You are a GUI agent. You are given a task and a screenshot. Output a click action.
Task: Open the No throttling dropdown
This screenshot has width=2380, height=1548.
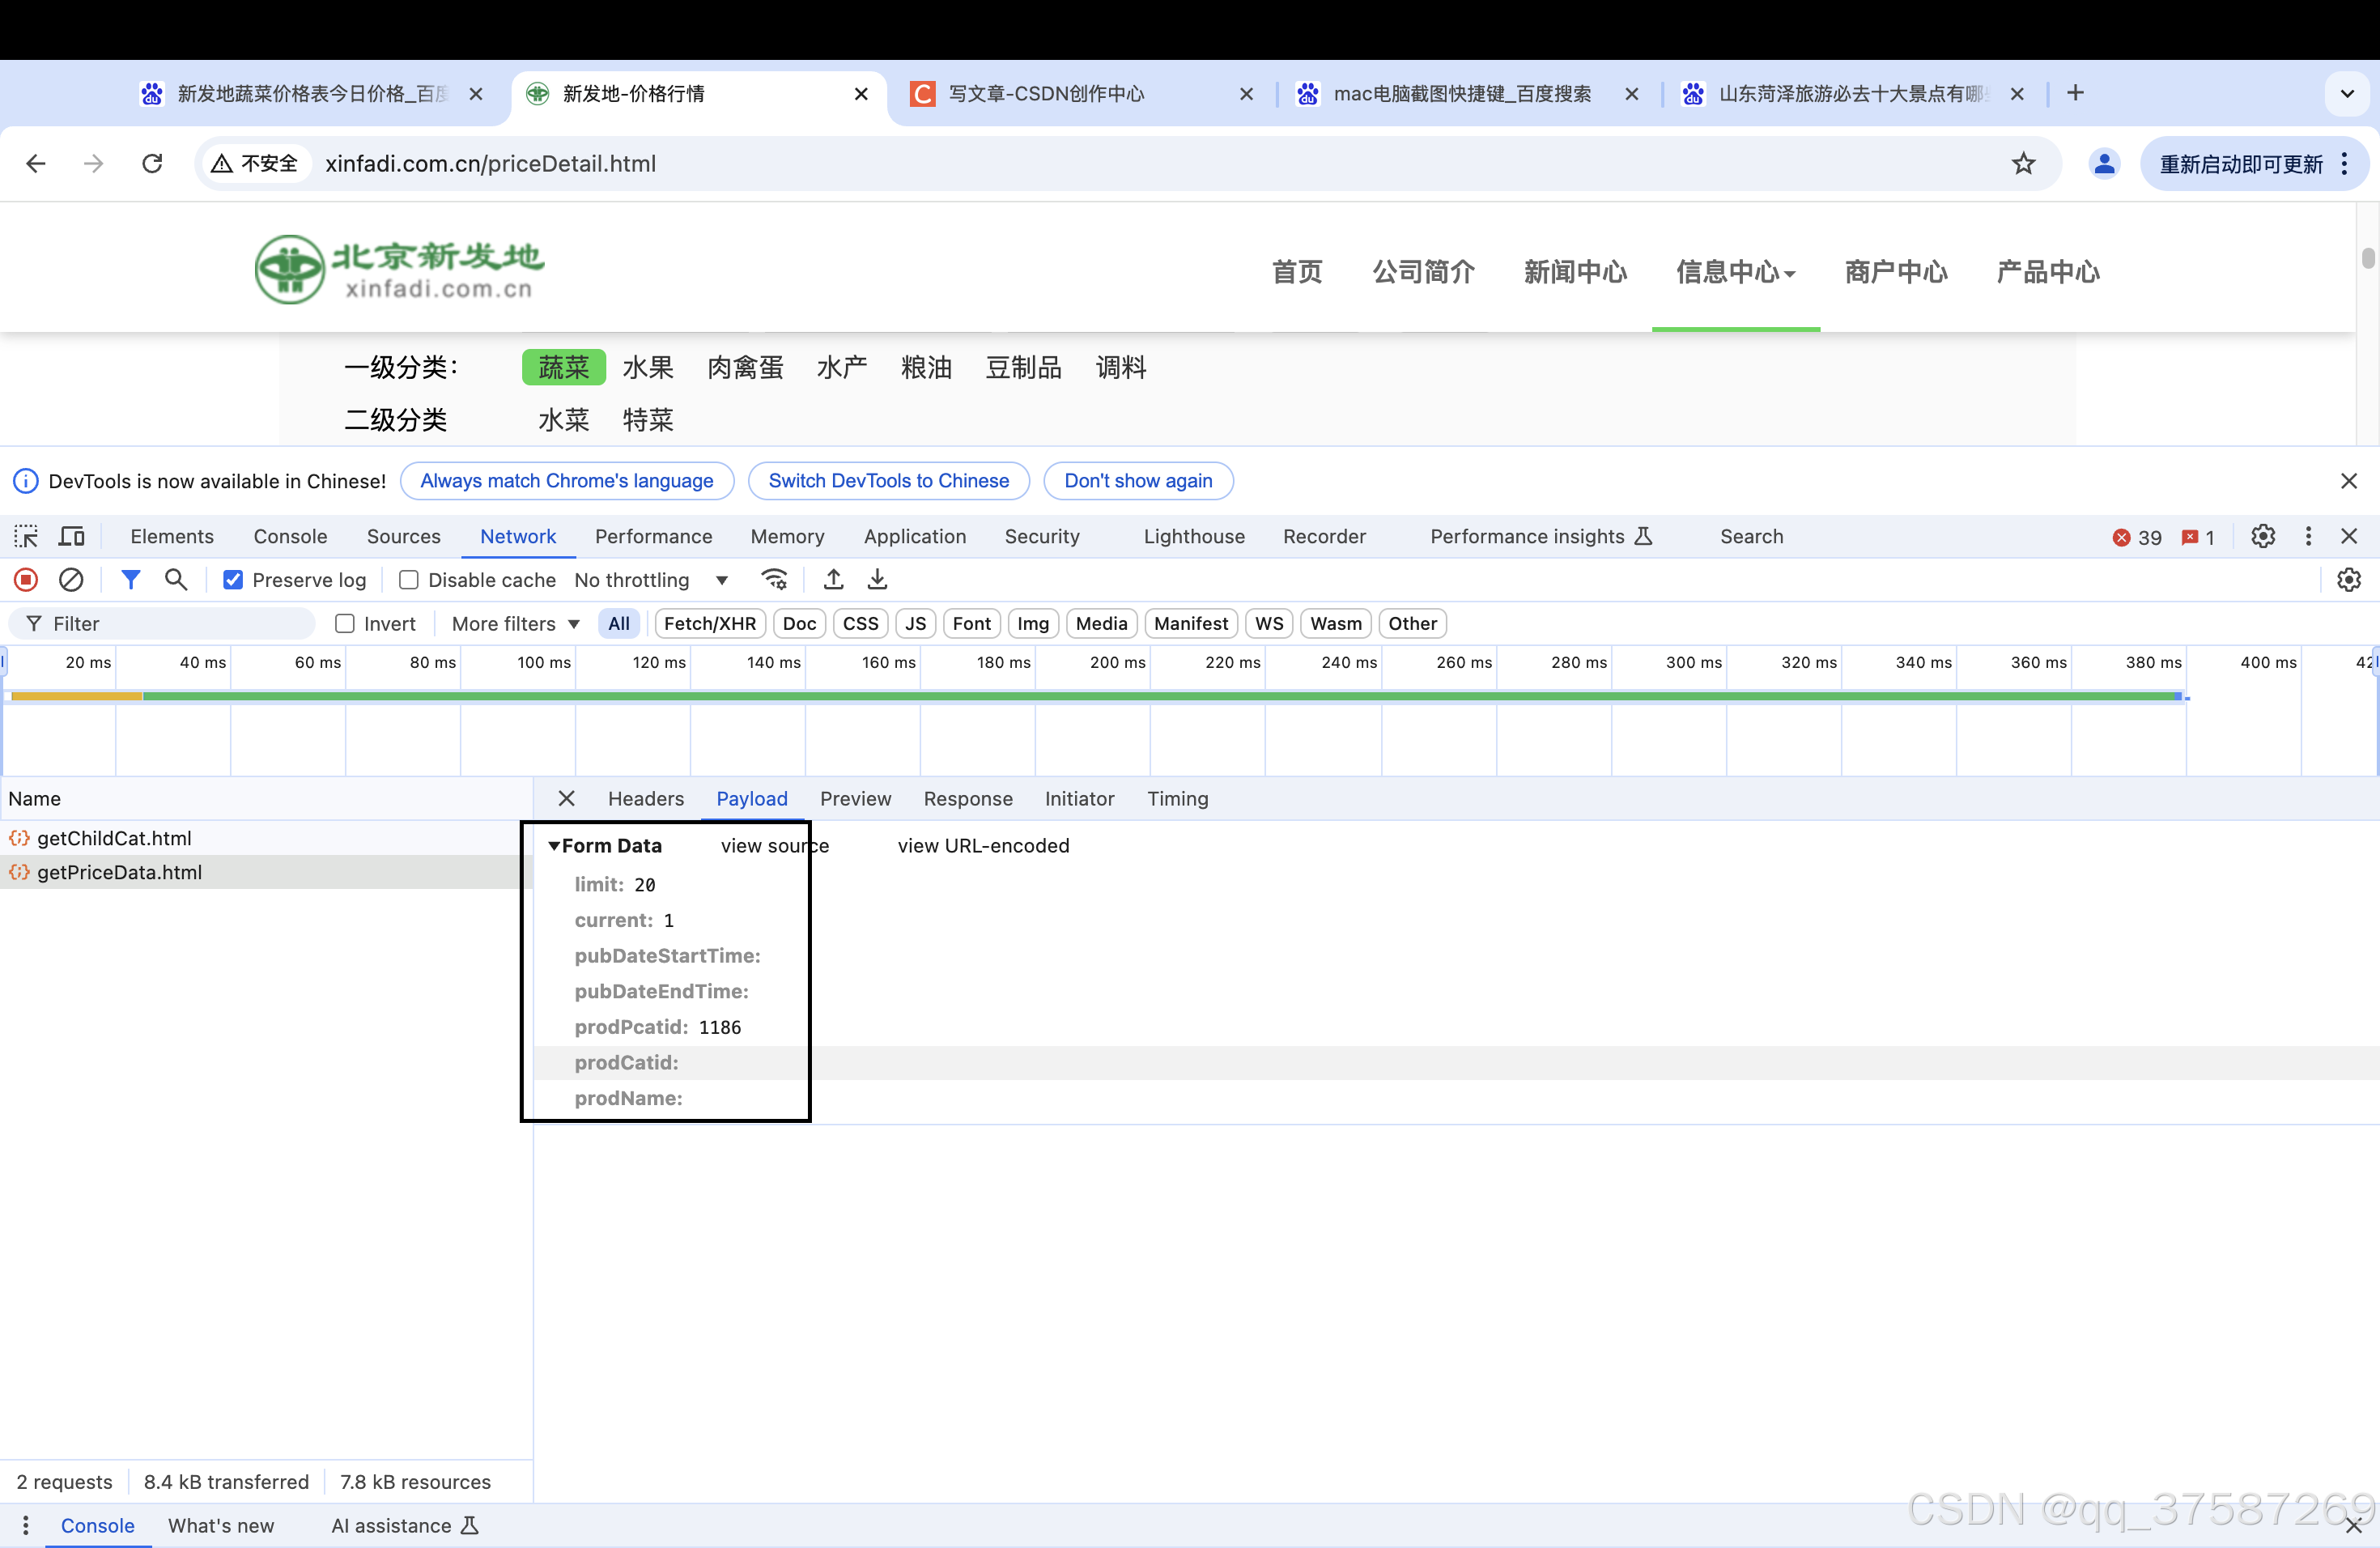(650, 580)
